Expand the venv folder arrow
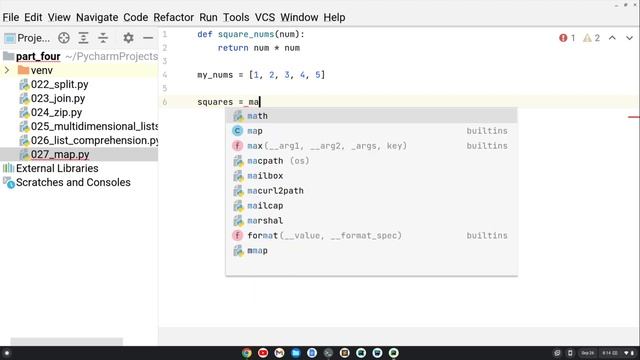 coord(7,70)
